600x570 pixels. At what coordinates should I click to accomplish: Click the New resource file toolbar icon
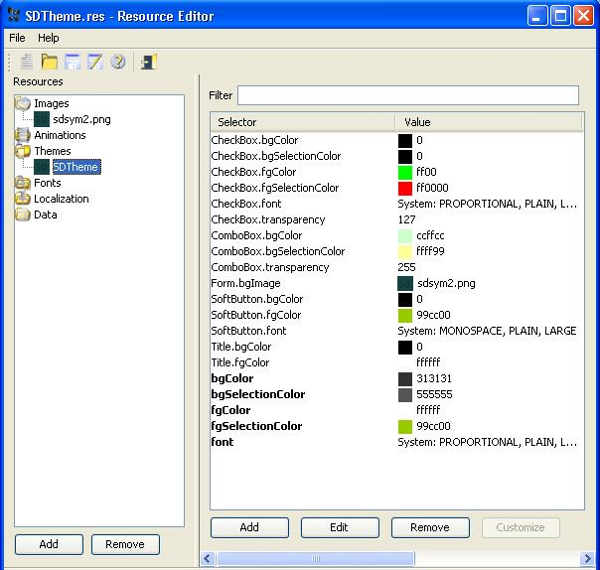[x=26, y=62]
